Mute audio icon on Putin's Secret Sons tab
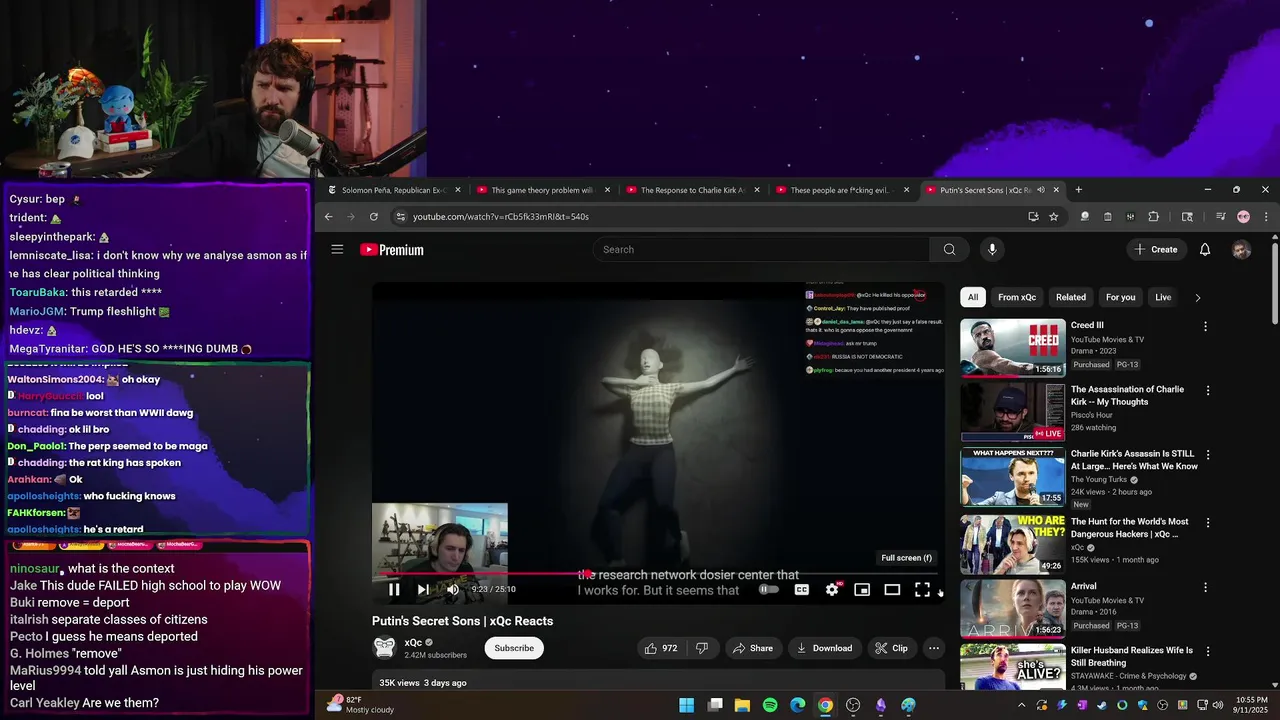1280x720 pixels. (1040, 190)
